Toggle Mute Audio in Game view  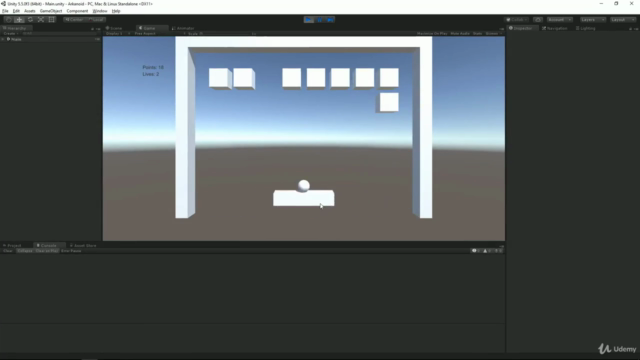460,33
